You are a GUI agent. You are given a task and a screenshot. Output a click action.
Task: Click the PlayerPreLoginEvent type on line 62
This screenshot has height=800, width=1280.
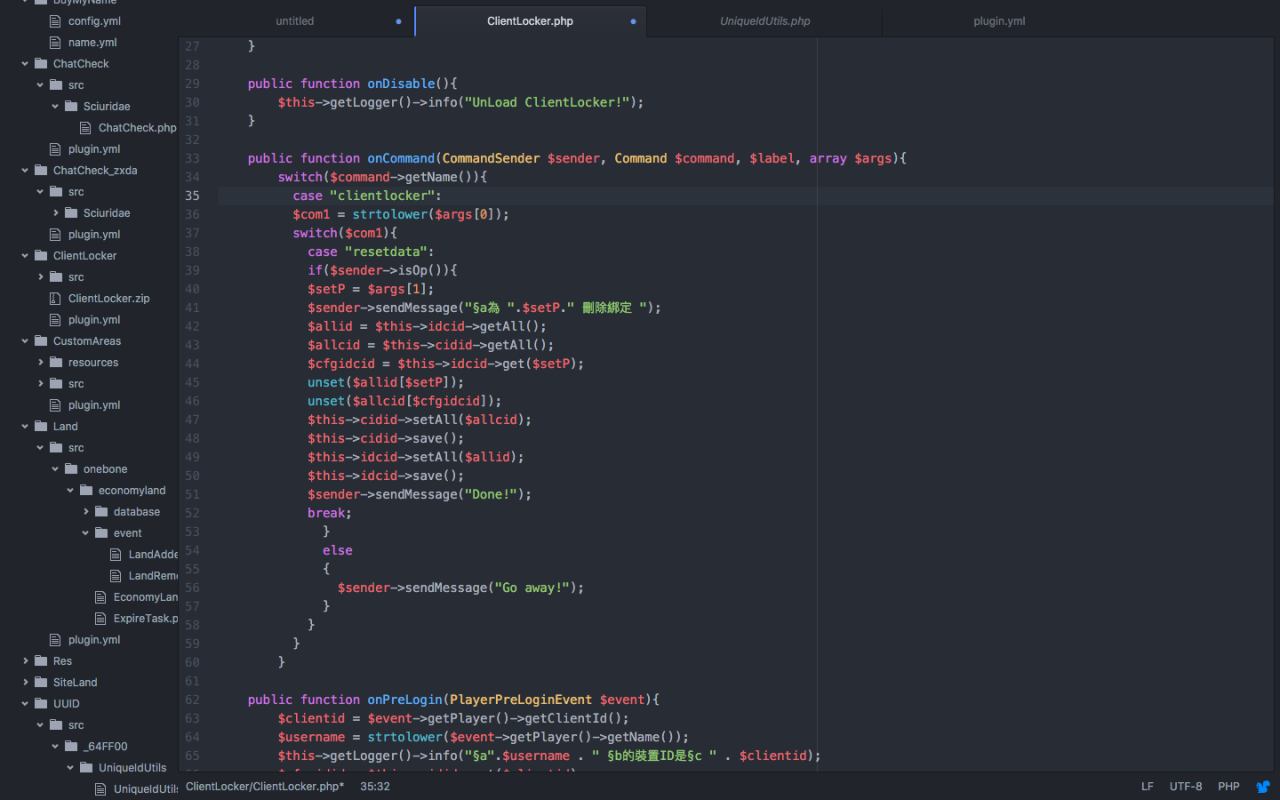click(x=521, y=700)
